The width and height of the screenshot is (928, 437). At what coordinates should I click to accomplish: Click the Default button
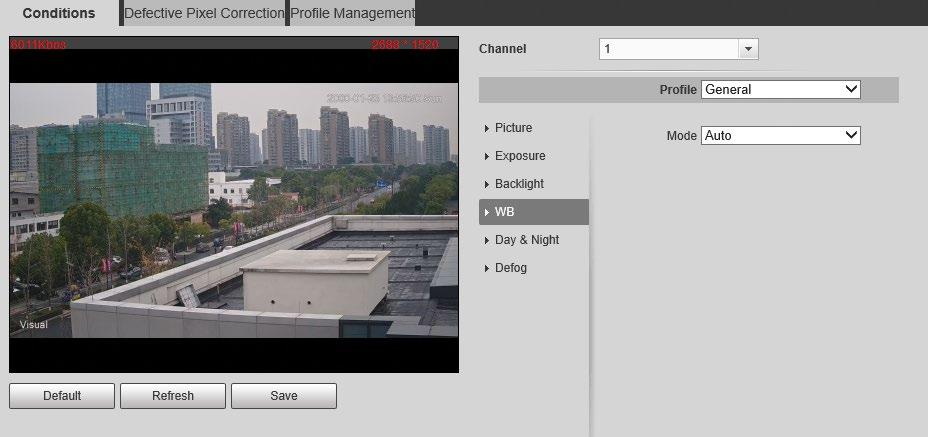click(62, 396)
